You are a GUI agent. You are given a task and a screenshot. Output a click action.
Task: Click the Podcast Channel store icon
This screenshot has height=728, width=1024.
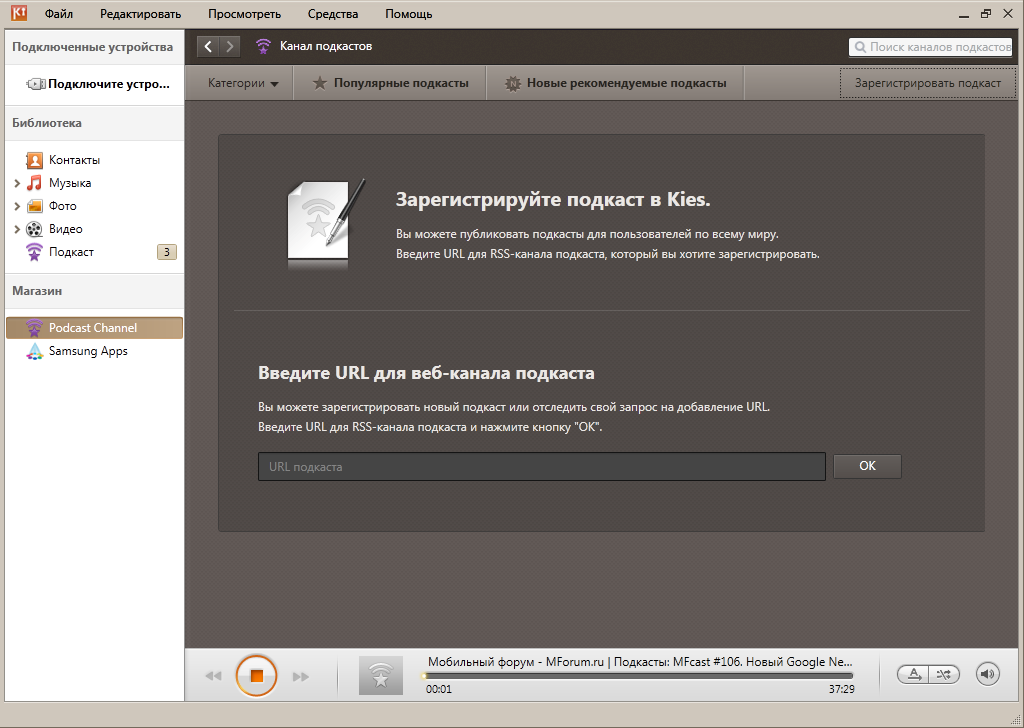pyautogui.click(x=34, y=328)
